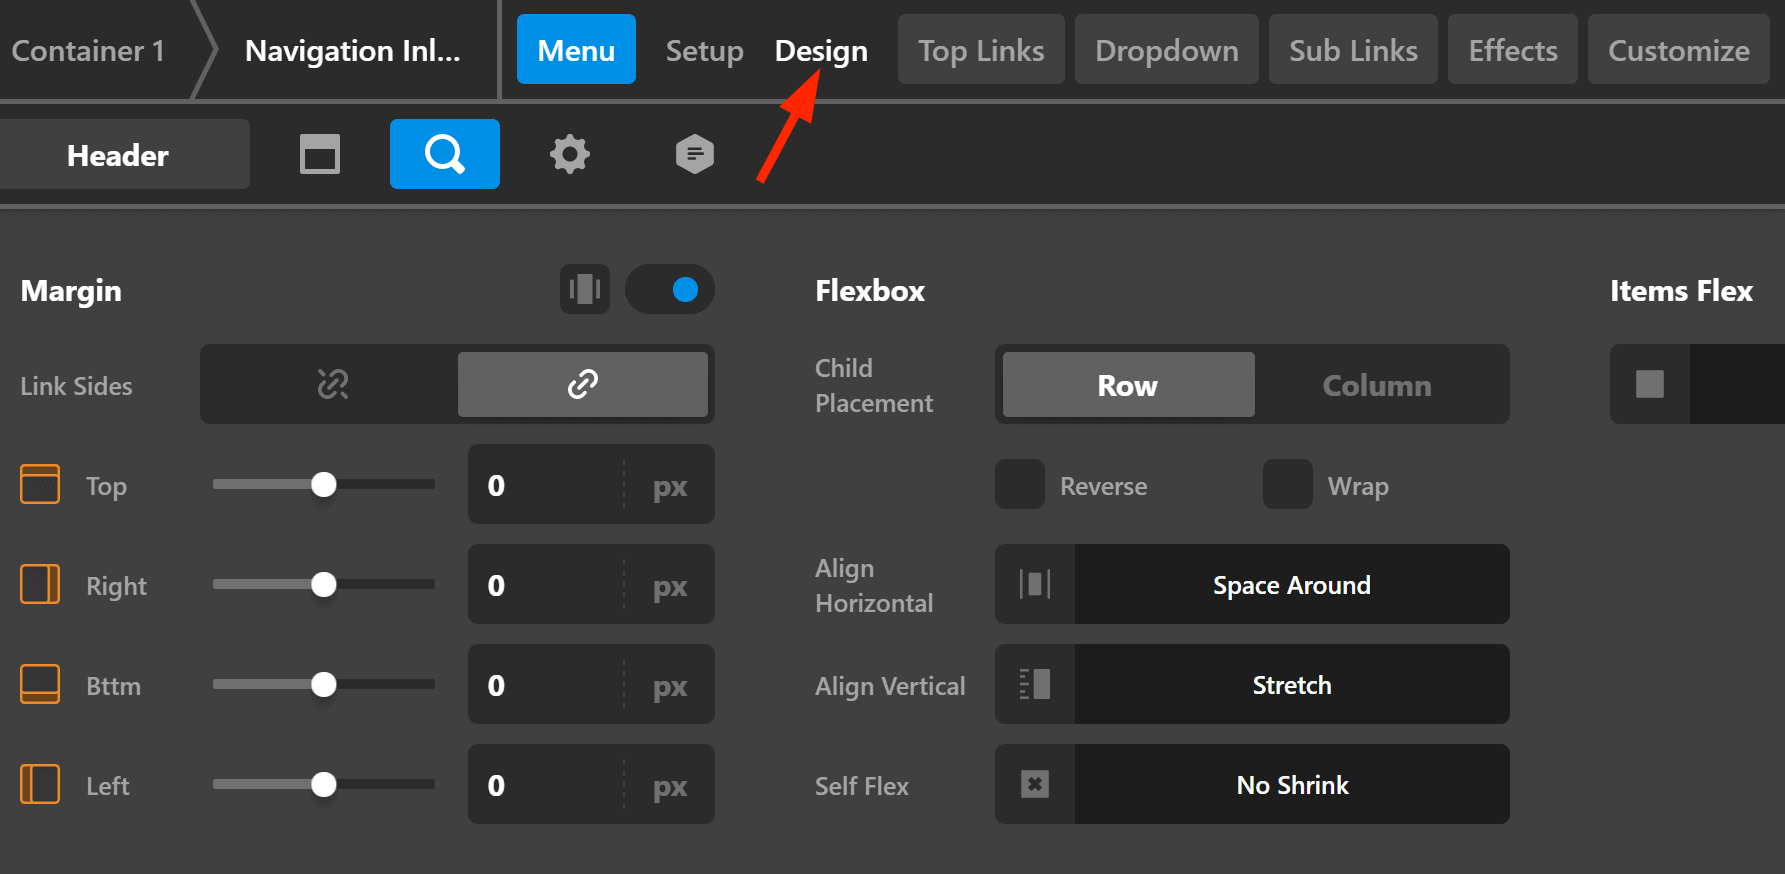Click the Right margin side icon

click(40, 584)
